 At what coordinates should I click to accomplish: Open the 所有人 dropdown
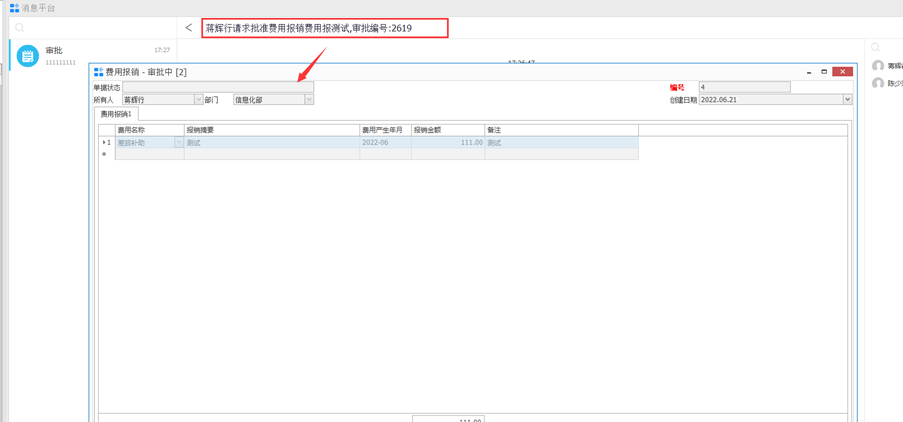198,100
